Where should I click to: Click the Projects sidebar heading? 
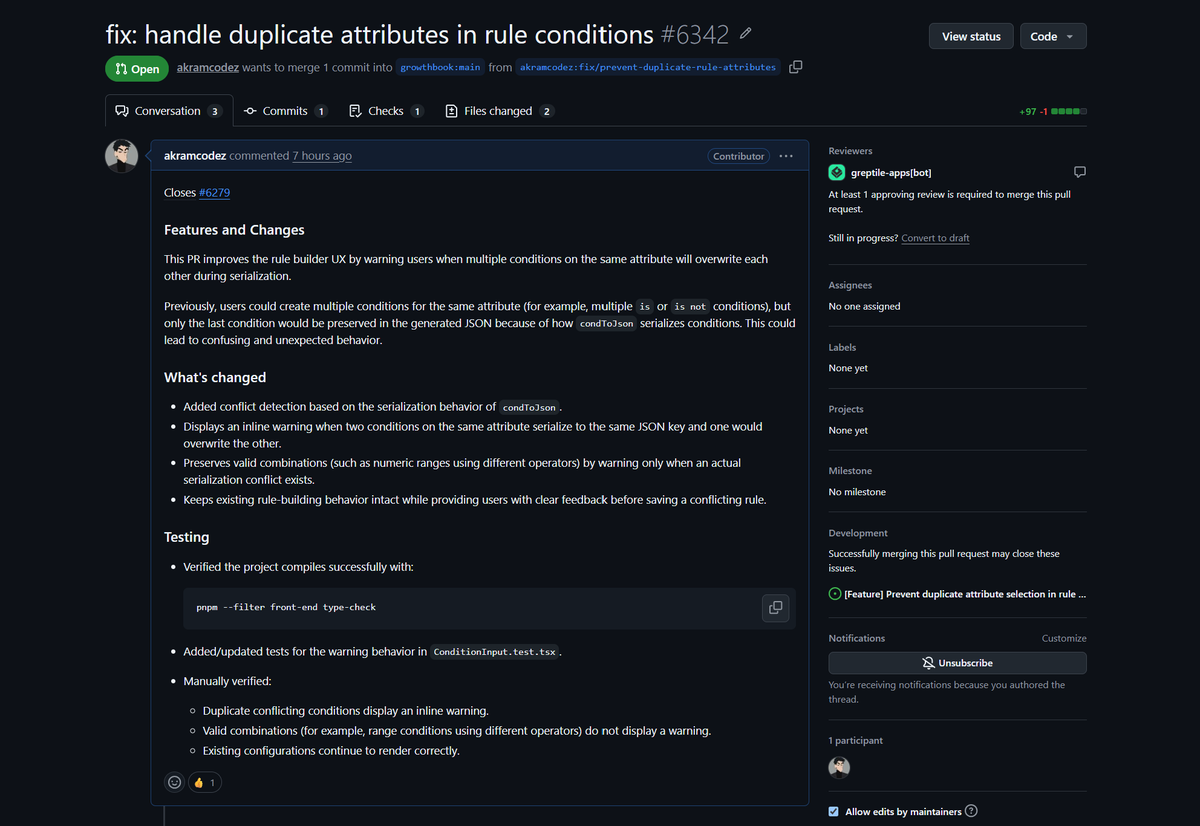(846, 409)
